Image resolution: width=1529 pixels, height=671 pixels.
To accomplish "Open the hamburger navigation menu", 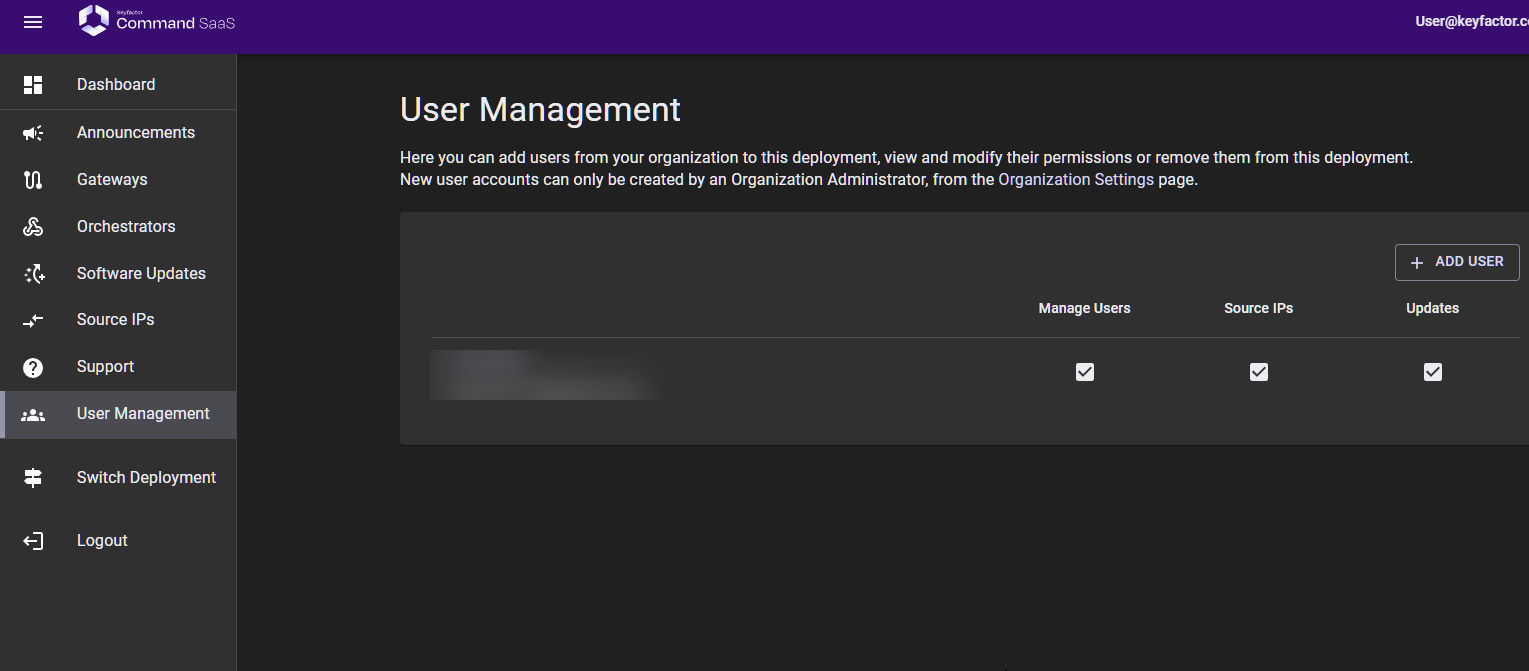I will pos(33,22).
